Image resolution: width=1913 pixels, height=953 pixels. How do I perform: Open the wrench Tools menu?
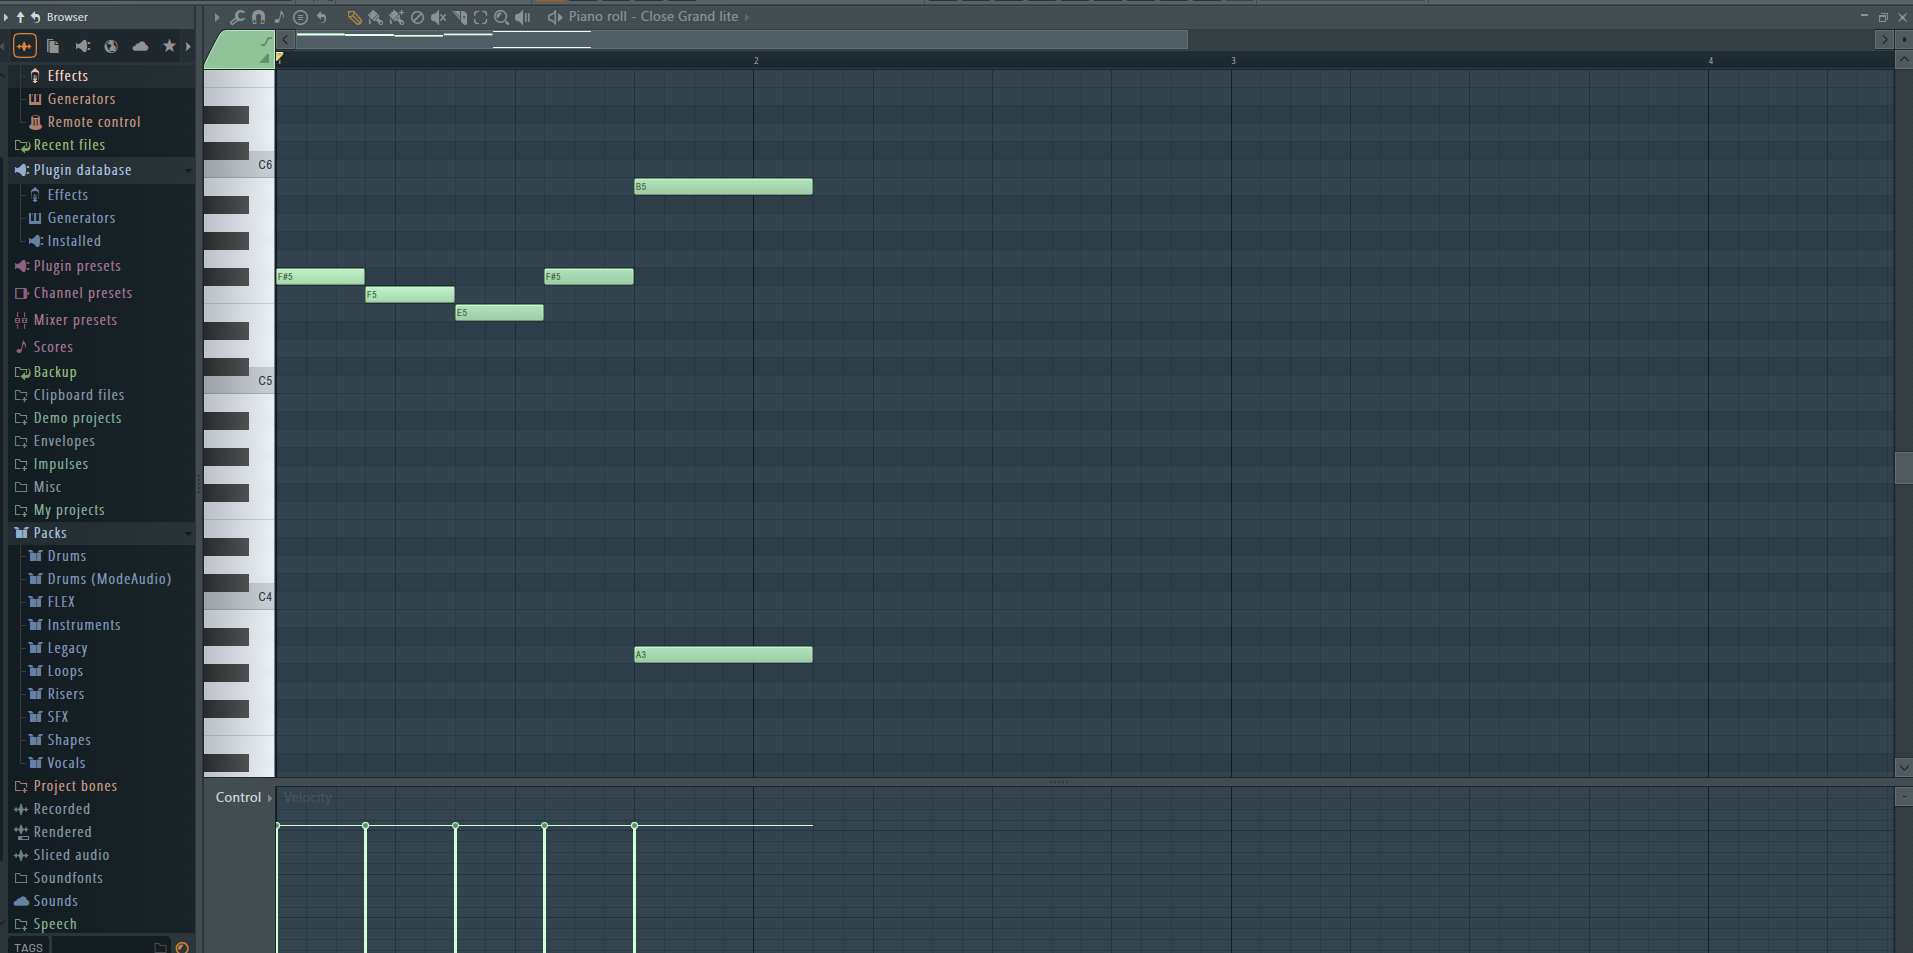coord(237,17)
